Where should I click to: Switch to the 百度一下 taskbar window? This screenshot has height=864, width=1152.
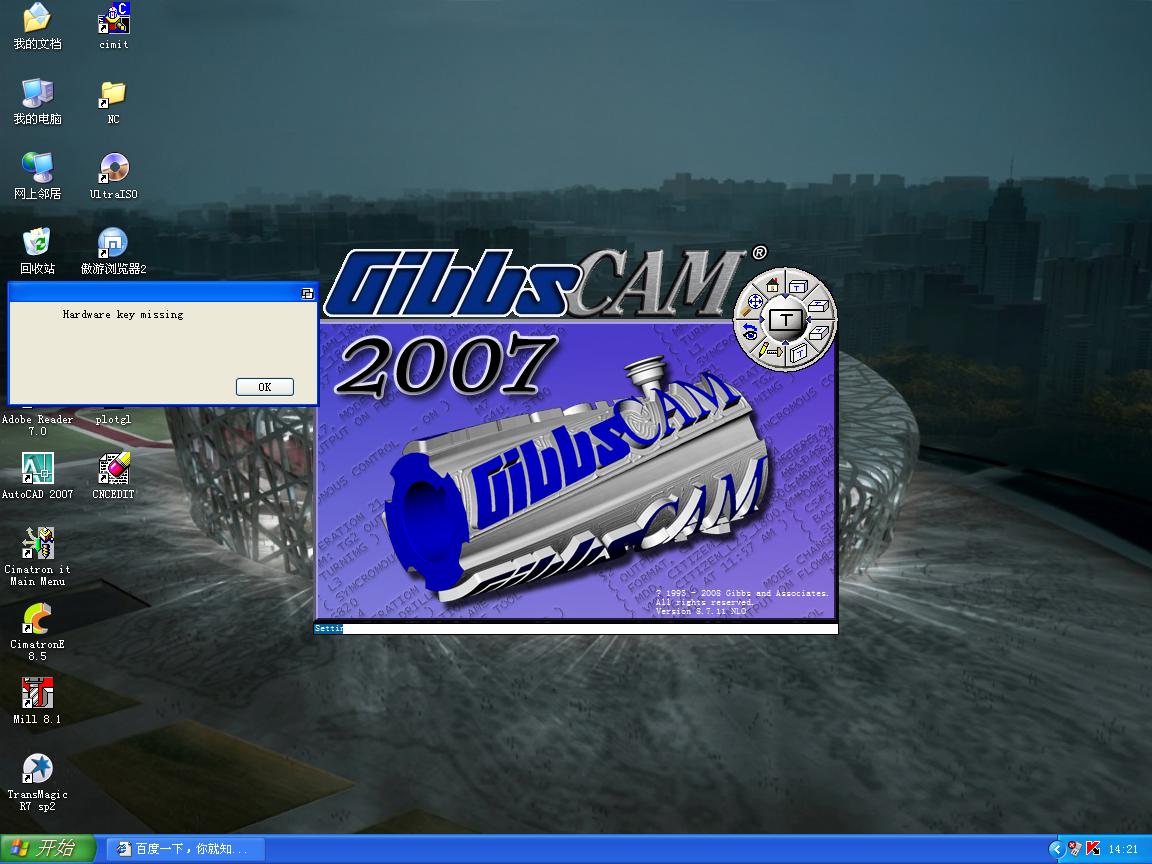184,849
